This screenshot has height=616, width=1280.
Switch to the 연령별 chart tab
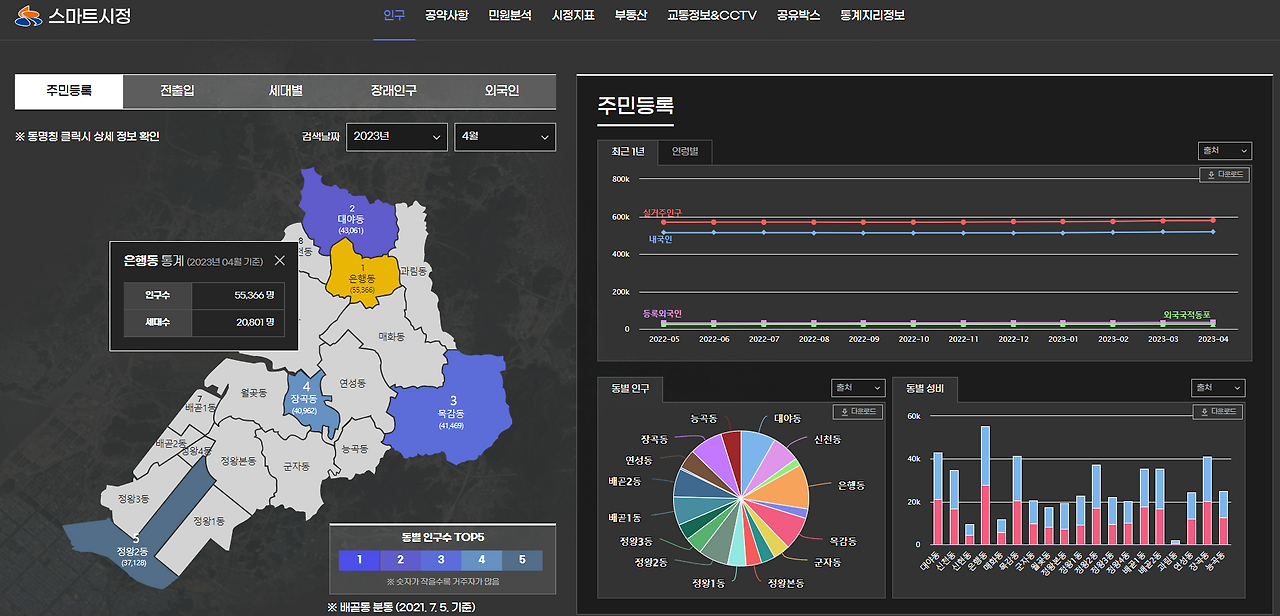[x=685, y=152]
